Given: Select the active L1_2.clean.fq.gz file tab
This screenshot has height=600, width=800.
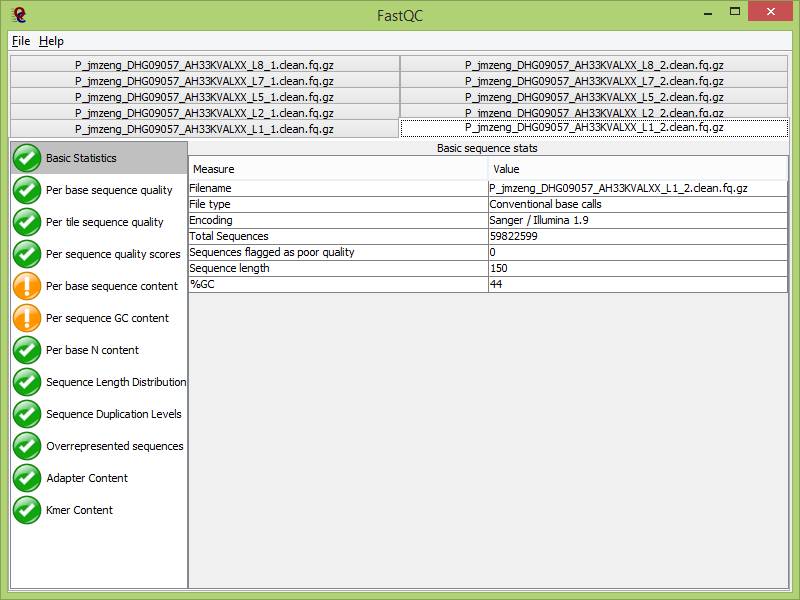Looking at the screenshot, I should [x=594, y=128].
